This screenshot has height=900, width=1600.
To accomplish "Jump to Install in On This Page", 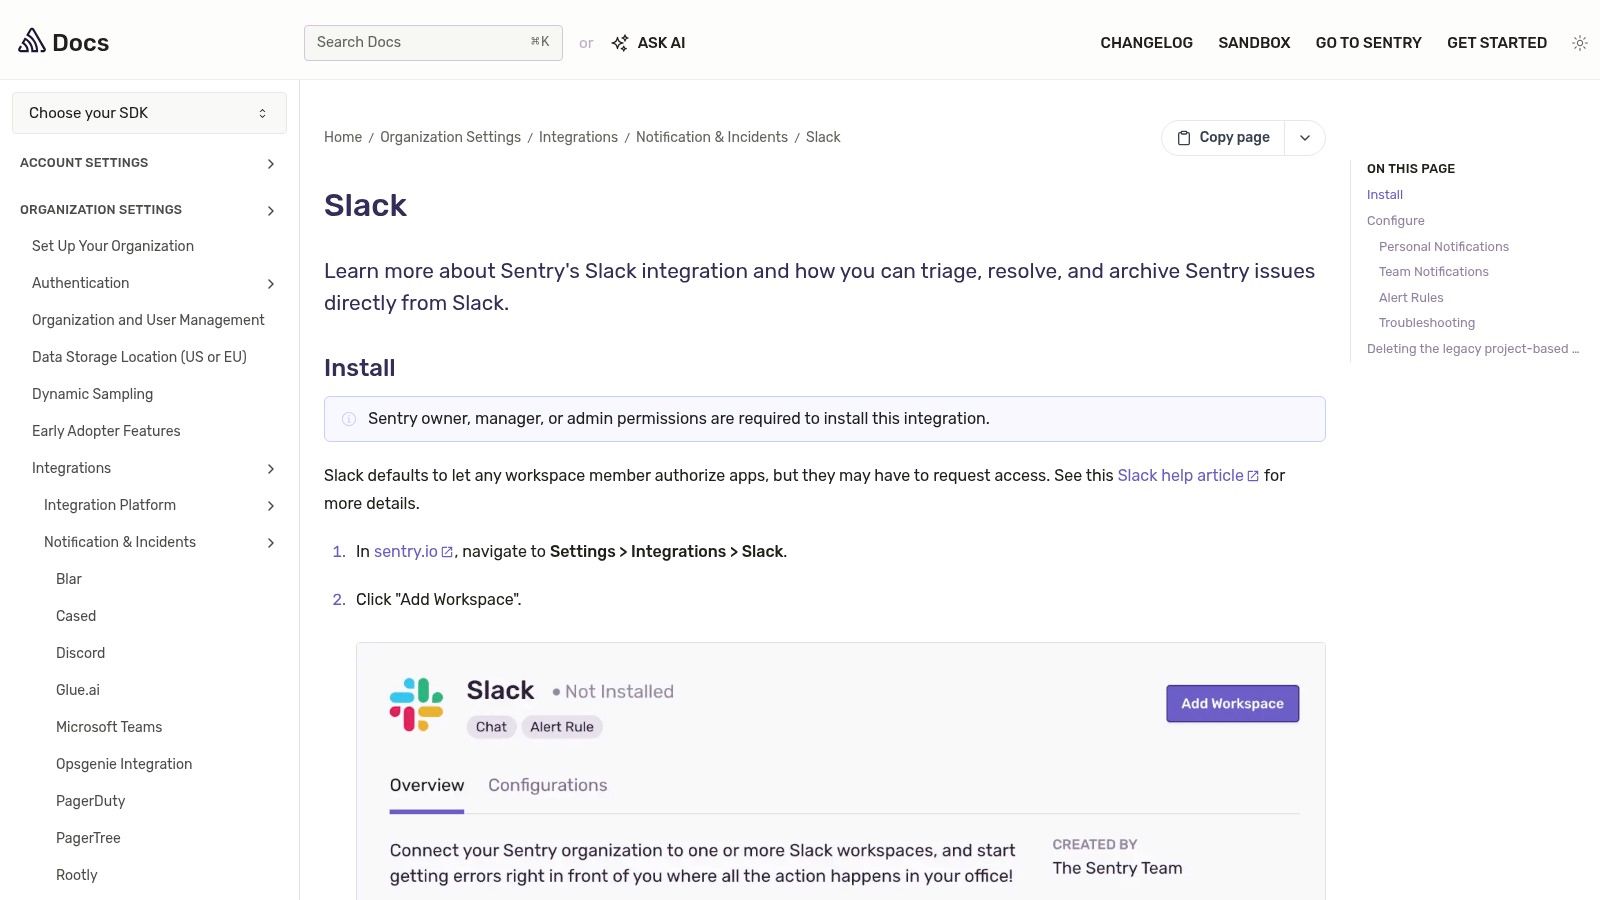I will click(1385, 194).
